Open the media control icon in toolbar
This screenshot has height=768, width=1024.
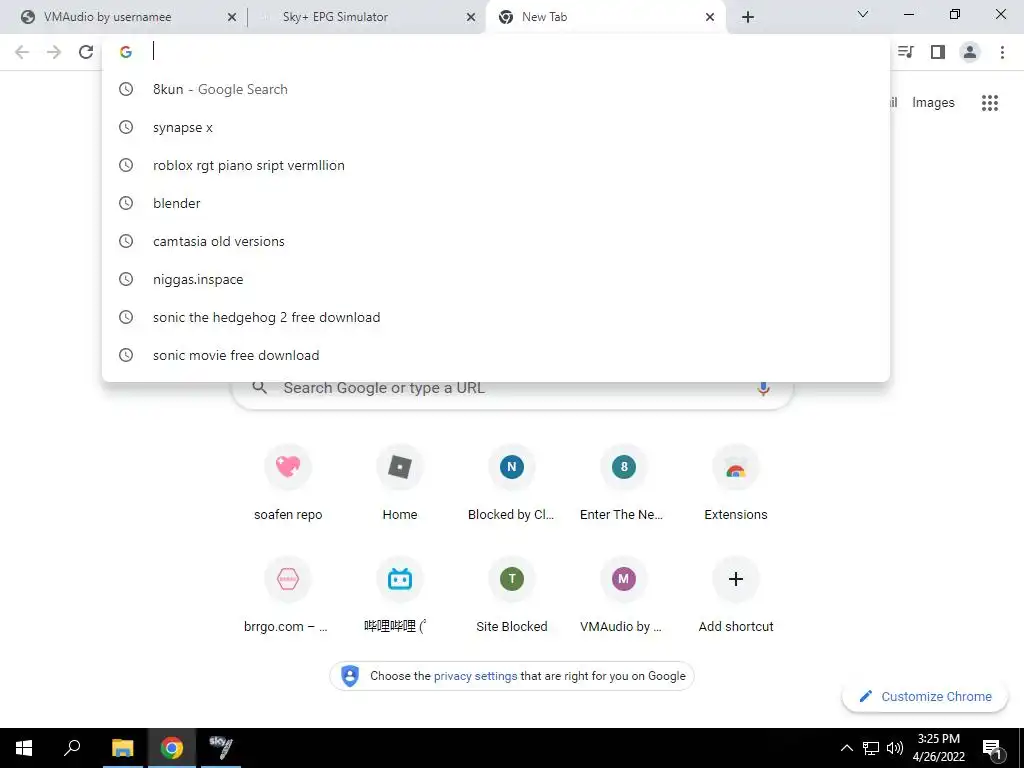[x=906, y=52]
